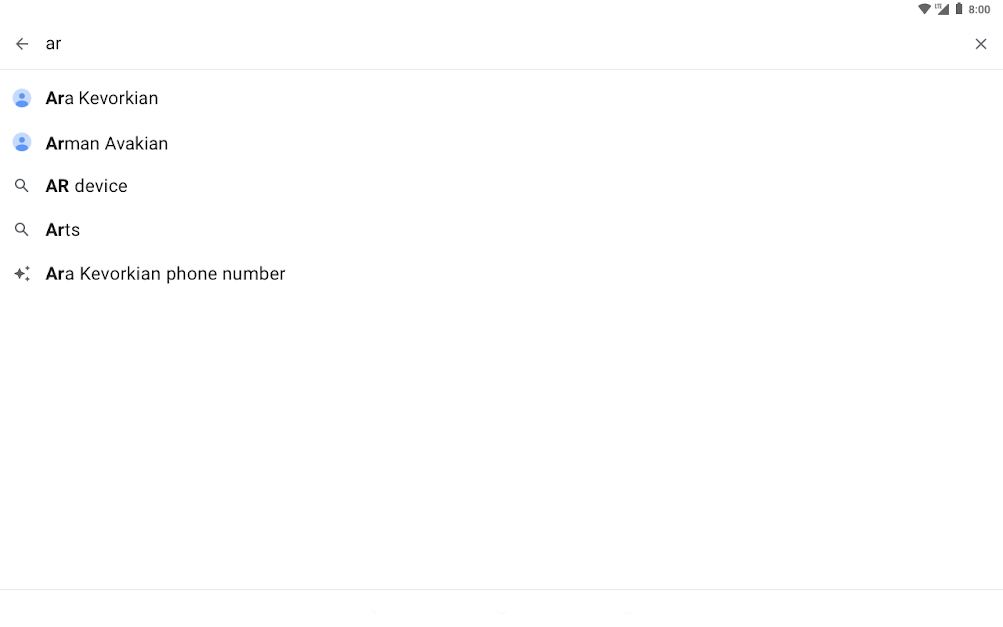Screen dimensions: 1003x627
Task: Go back using the left arrow
Action: point(22,44)
